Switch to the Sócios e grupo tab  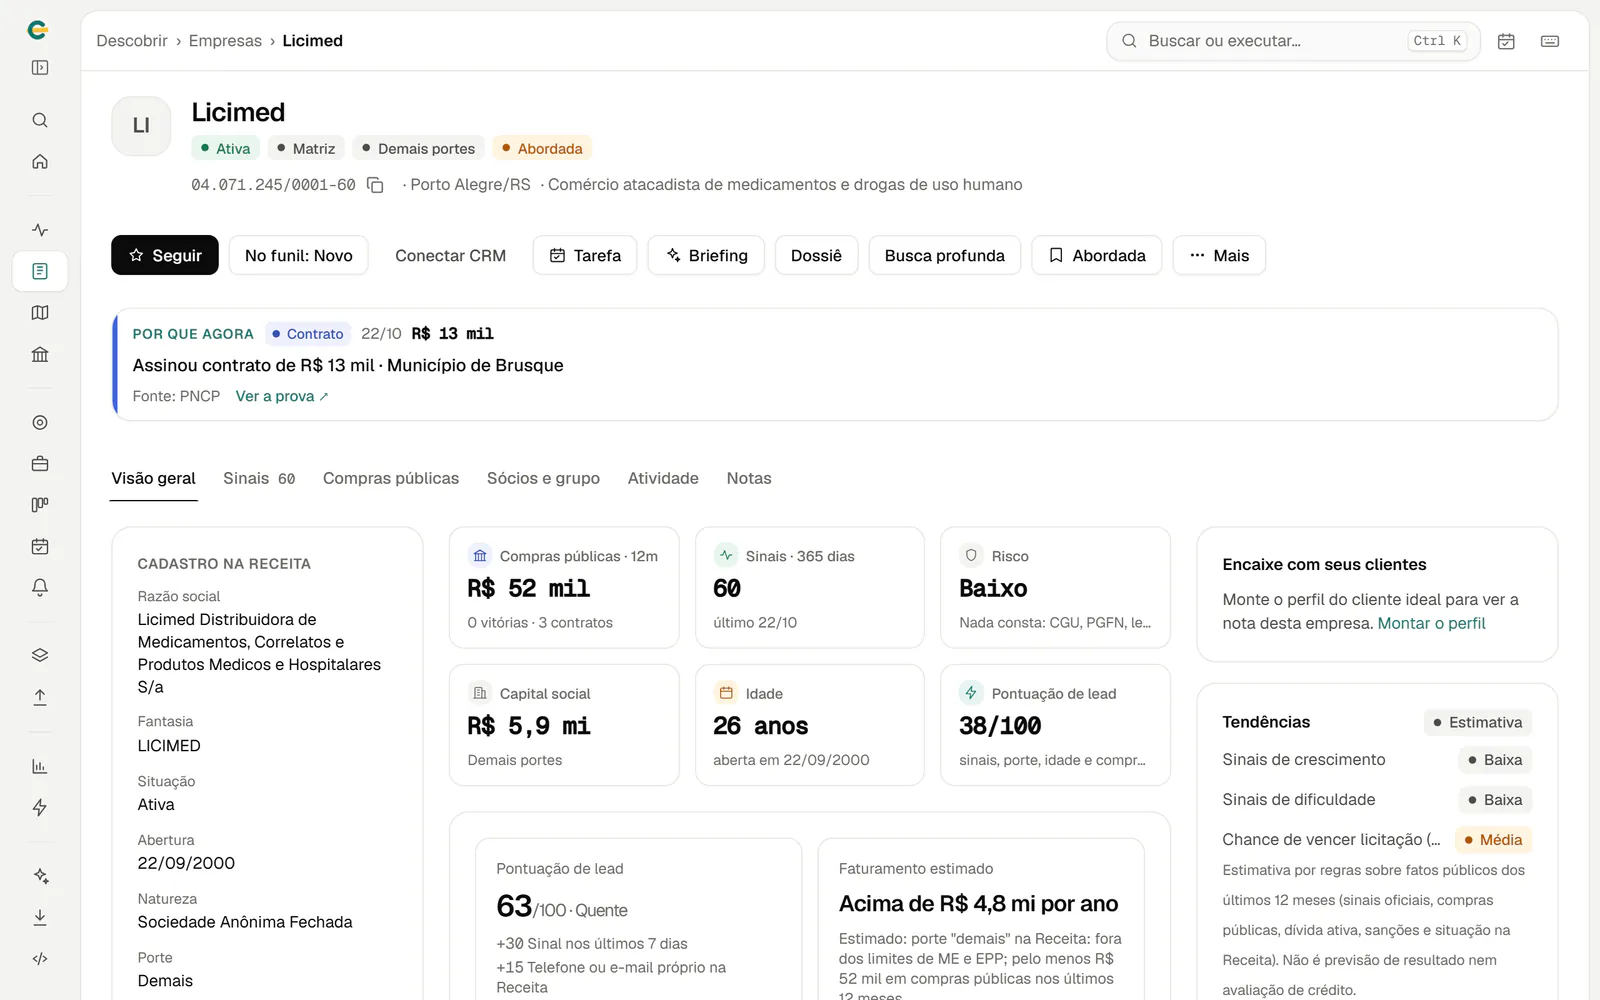pyautogui.click(x=543, y=478)
